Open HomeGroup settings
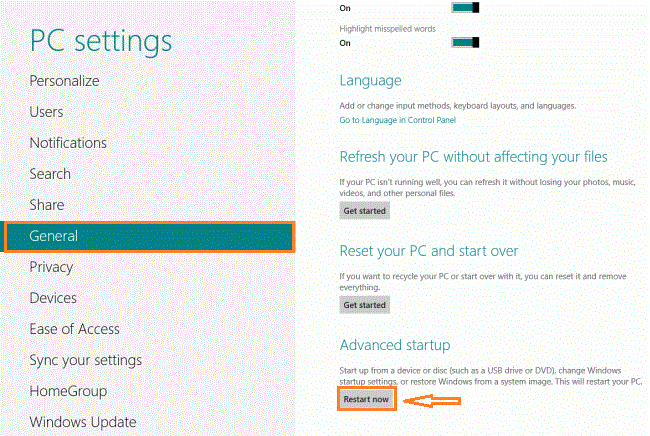Image resolution: width=650 pixels, height=436 pixels. click(68, 391)
